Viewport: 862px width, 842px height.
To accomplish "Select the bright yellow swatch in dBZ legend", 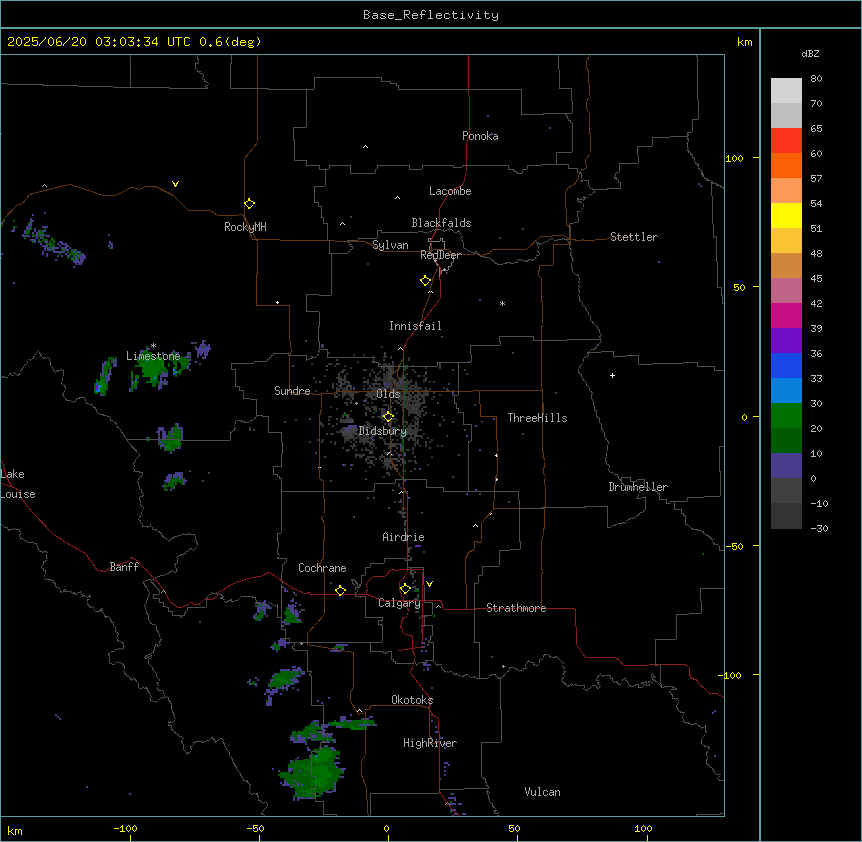I will (x=786, y=215).
